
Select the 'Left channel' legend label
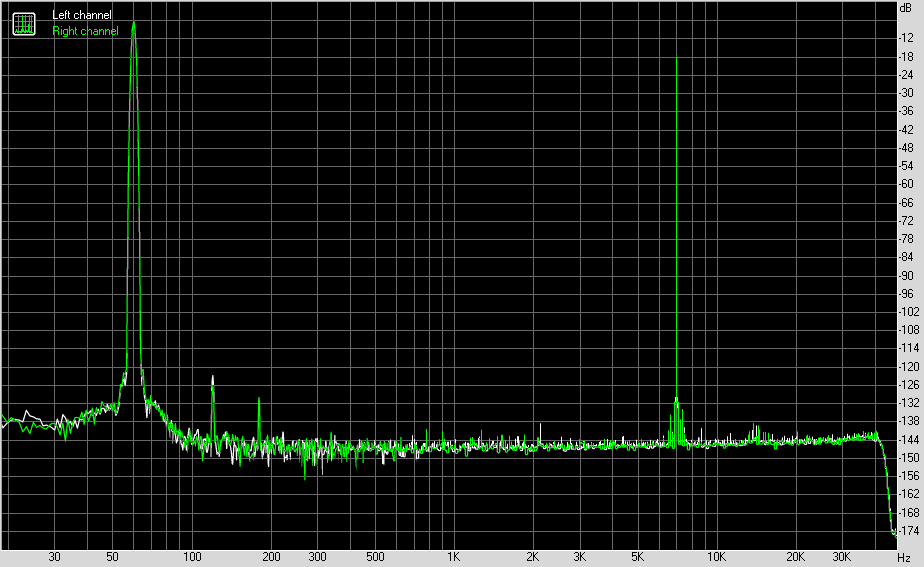(x=81, y=15)
